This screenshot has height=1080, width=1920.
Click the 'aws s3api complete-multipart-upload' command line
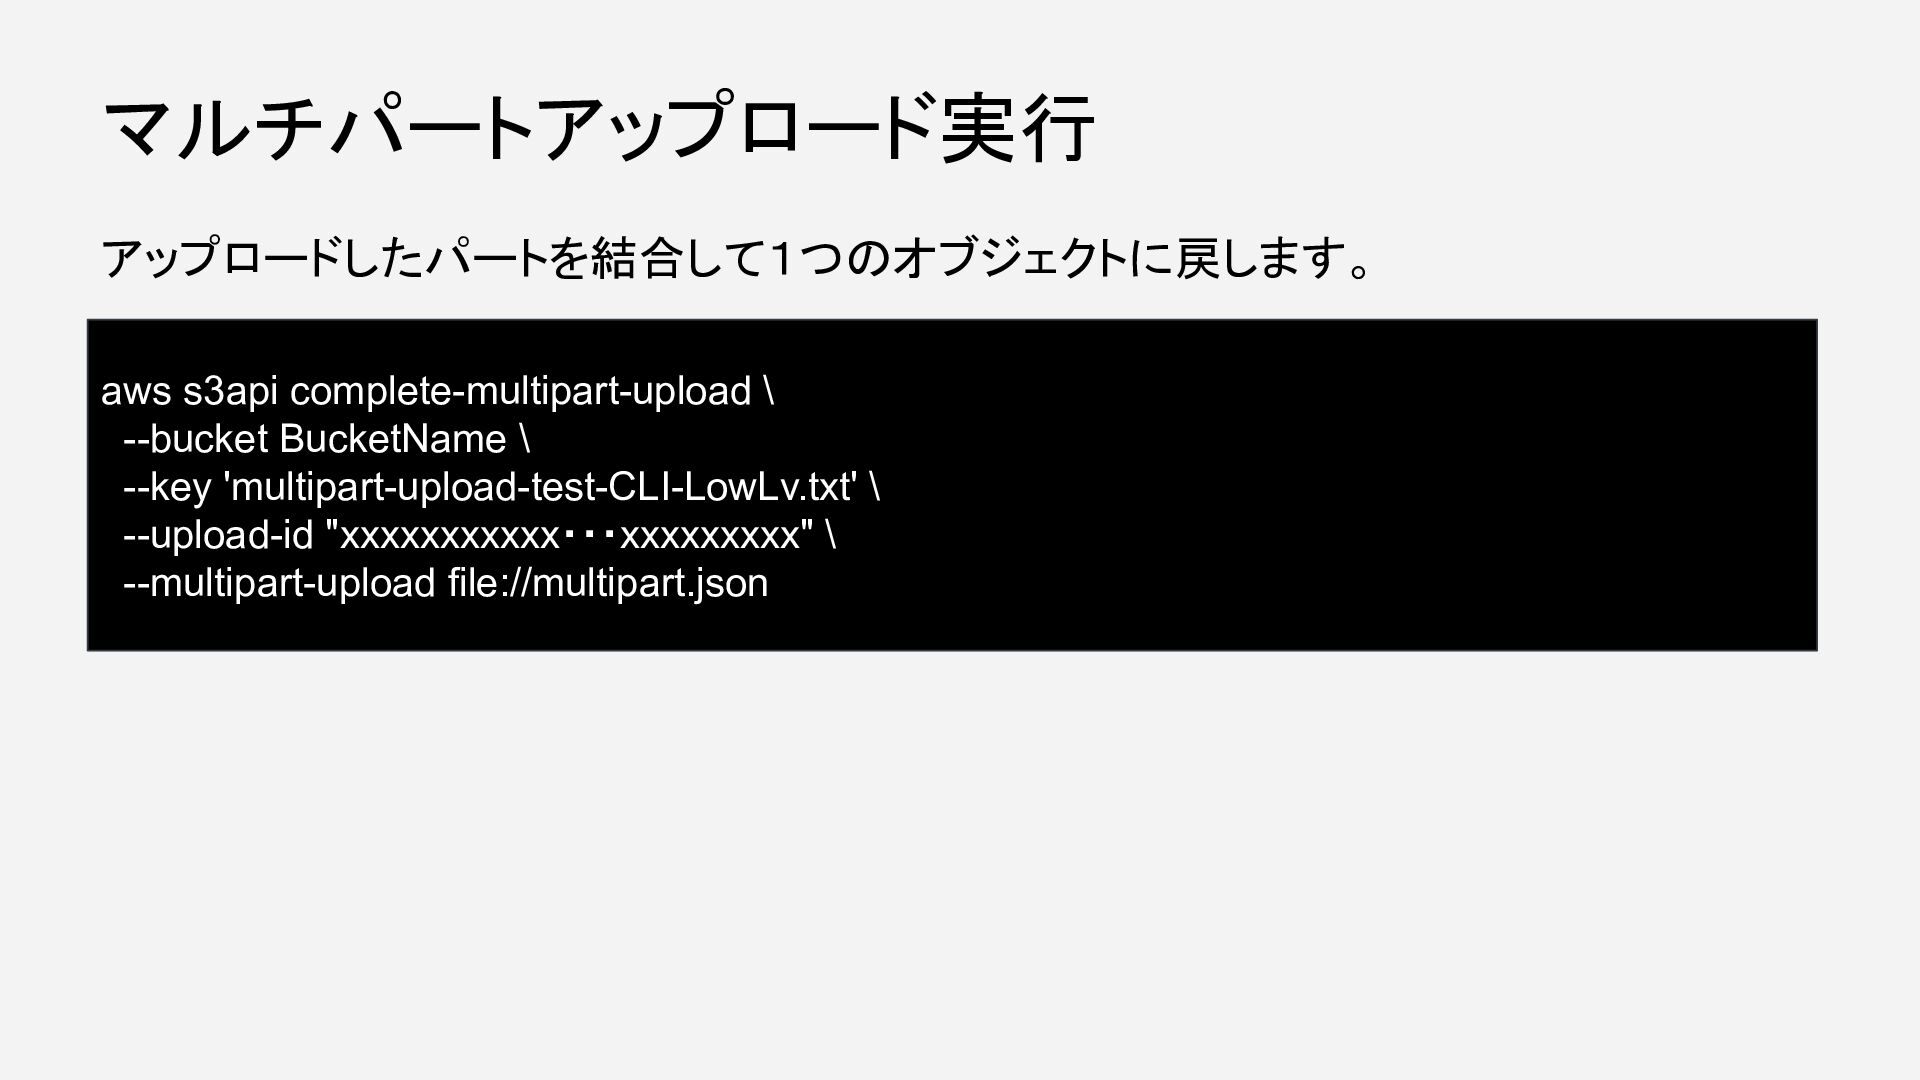pos(438,391)
